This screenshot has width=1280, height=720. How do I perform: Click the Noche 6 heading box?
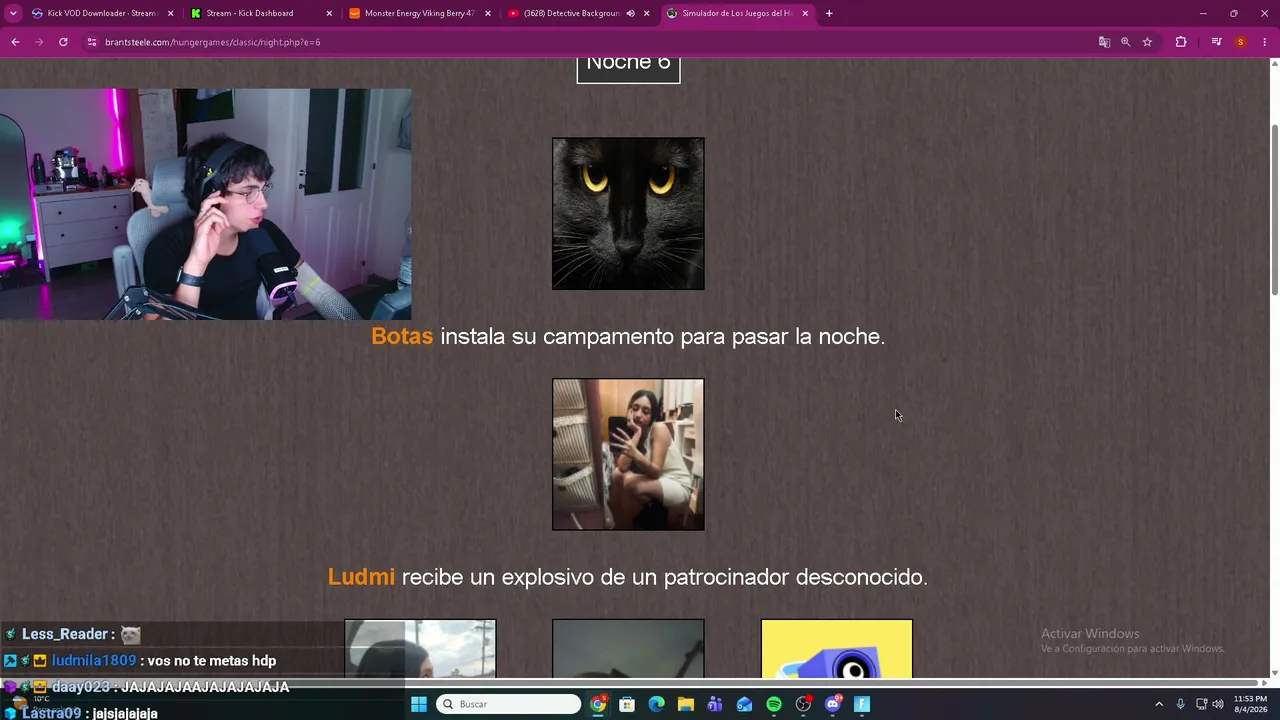(628, 68)
